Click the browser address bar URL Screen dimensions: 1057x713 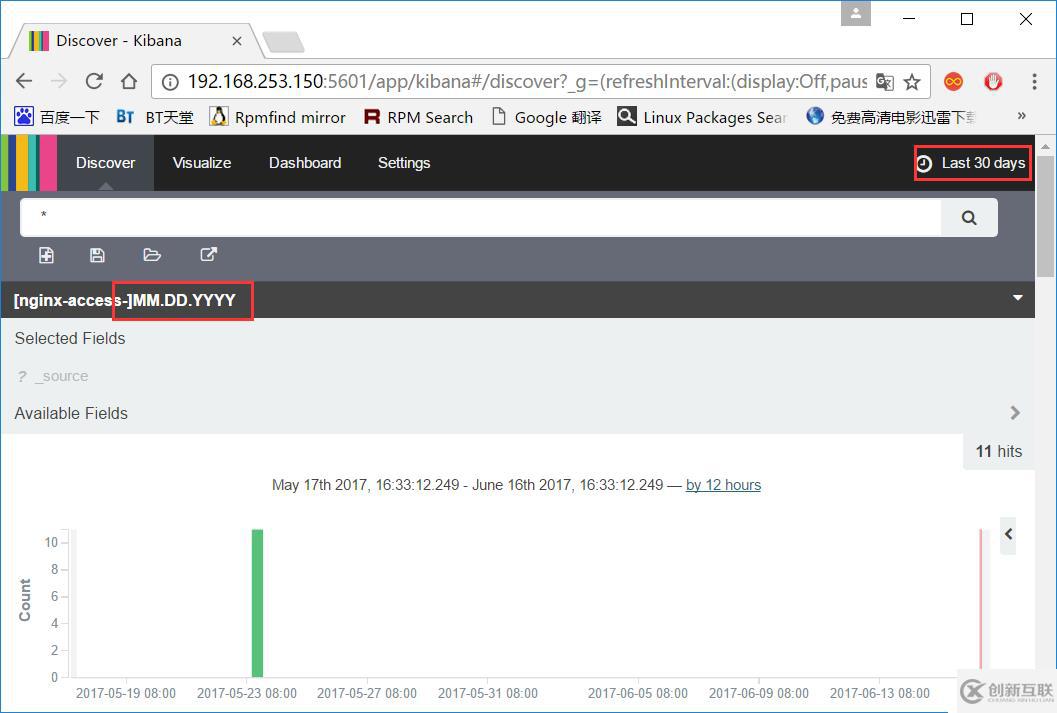(527, 82)
